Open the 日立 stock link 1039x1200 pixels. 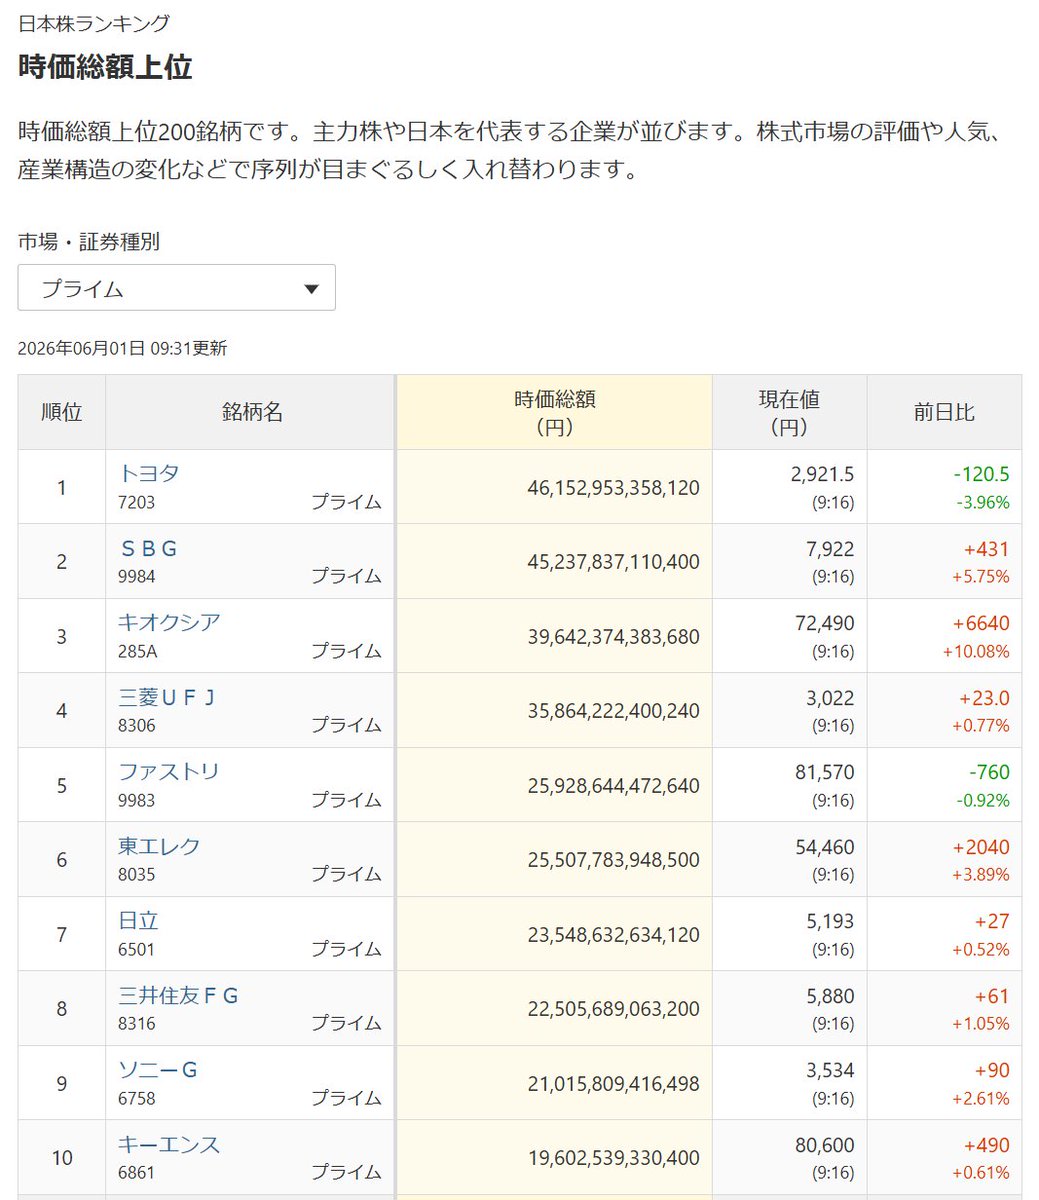coord(138,920)
